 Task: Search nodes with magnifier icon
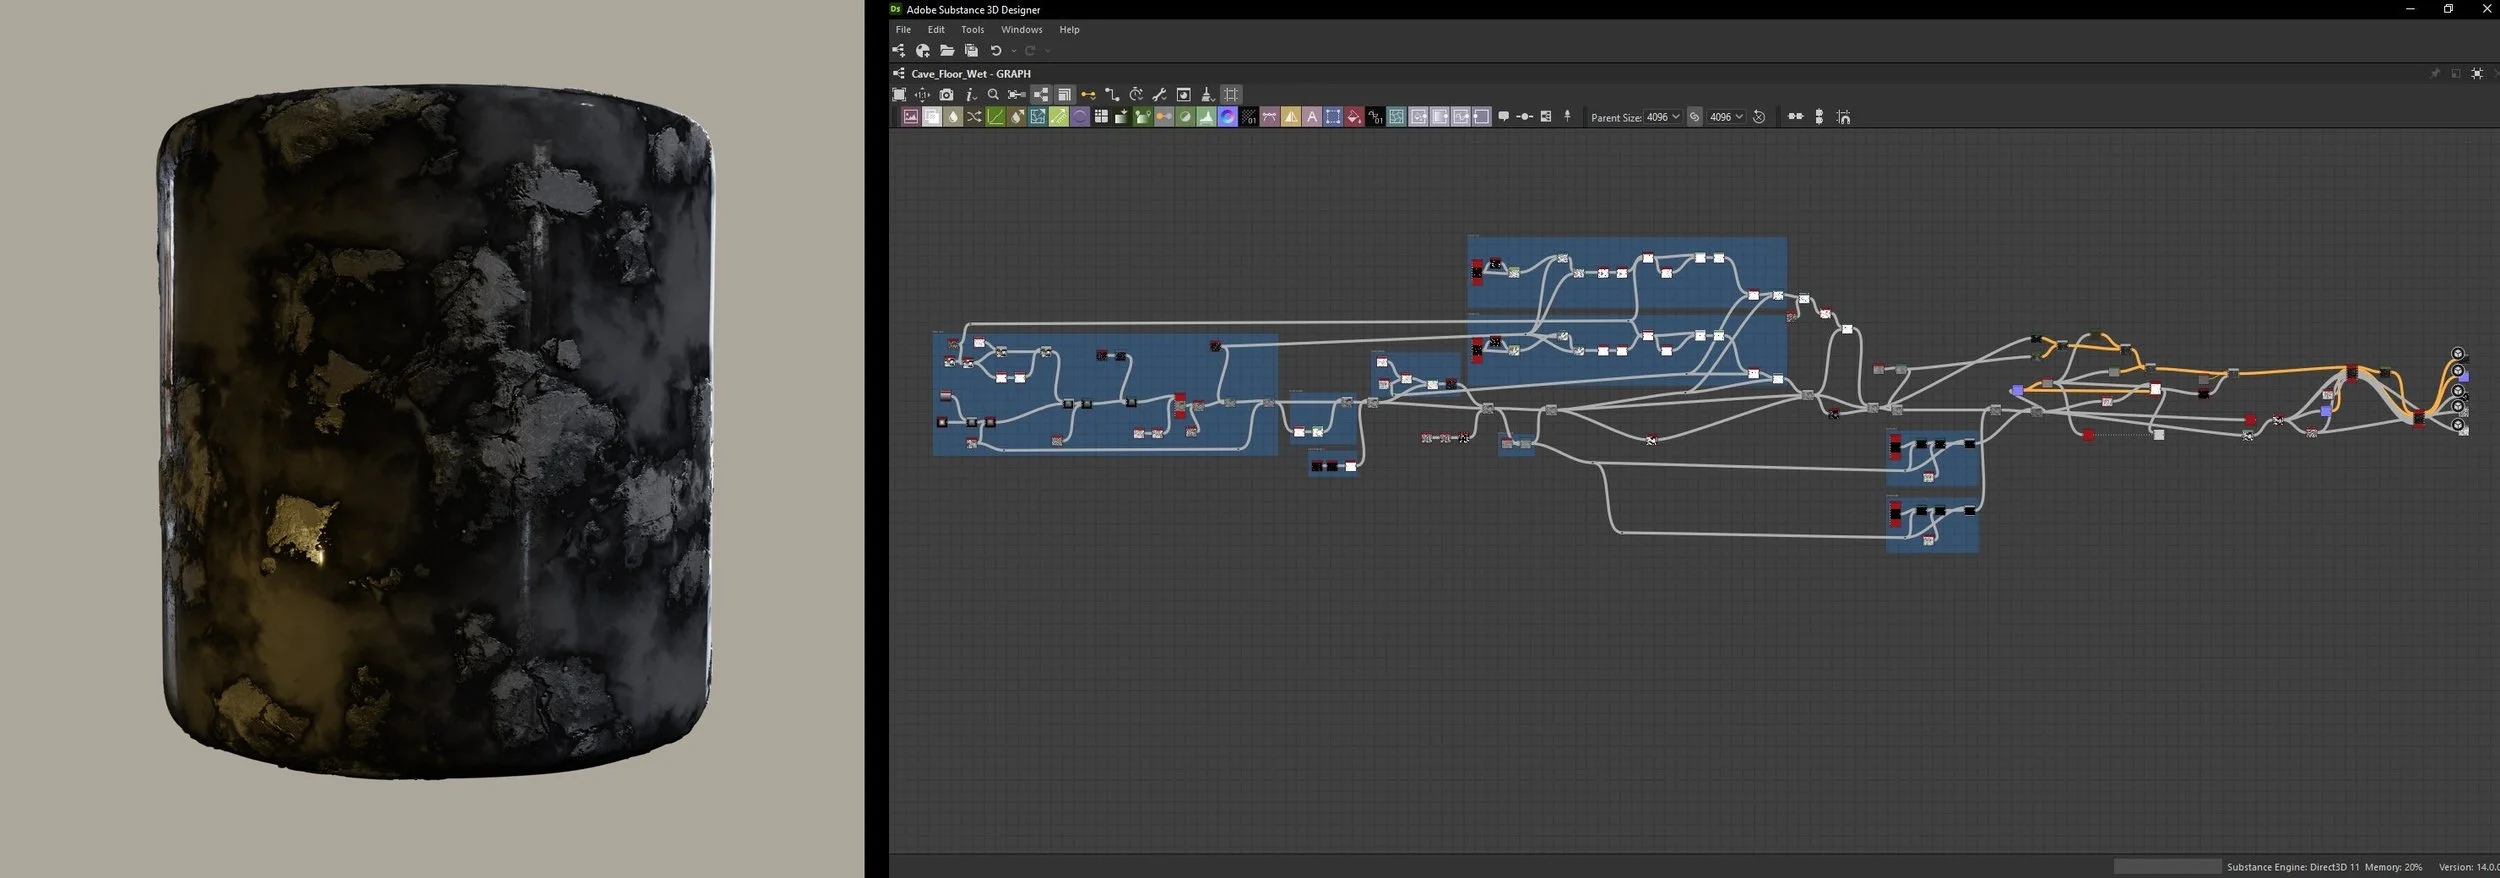993,95
